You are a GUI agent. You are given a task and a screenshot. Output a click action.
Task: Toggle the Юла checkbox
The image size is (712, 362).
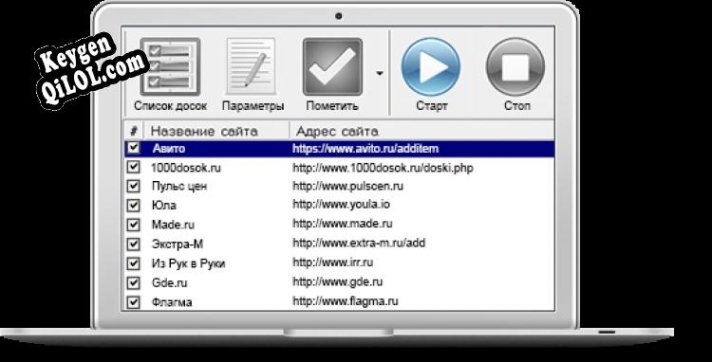(x=133, y=205)
